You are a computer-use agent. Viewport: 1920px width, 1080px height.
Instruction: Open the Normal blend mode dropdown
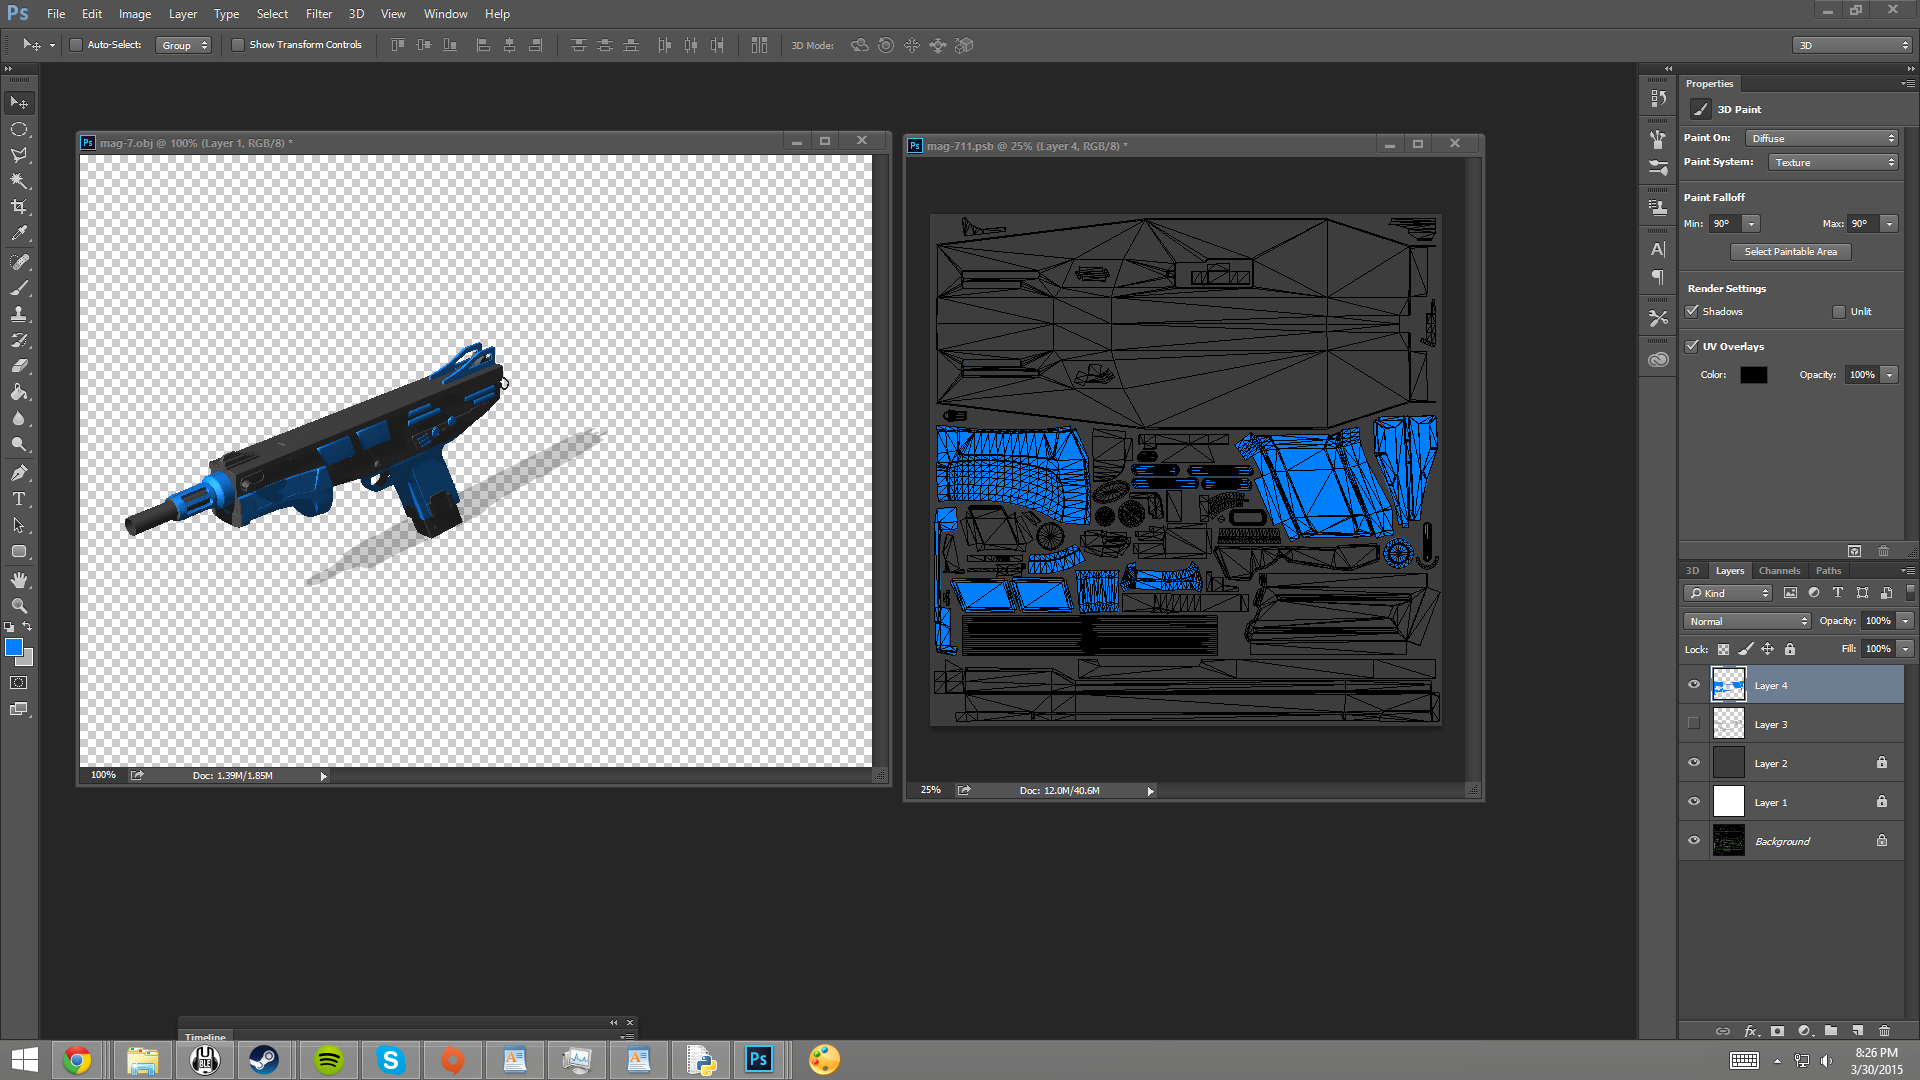pyautogui.click(x=1746, y=621)
